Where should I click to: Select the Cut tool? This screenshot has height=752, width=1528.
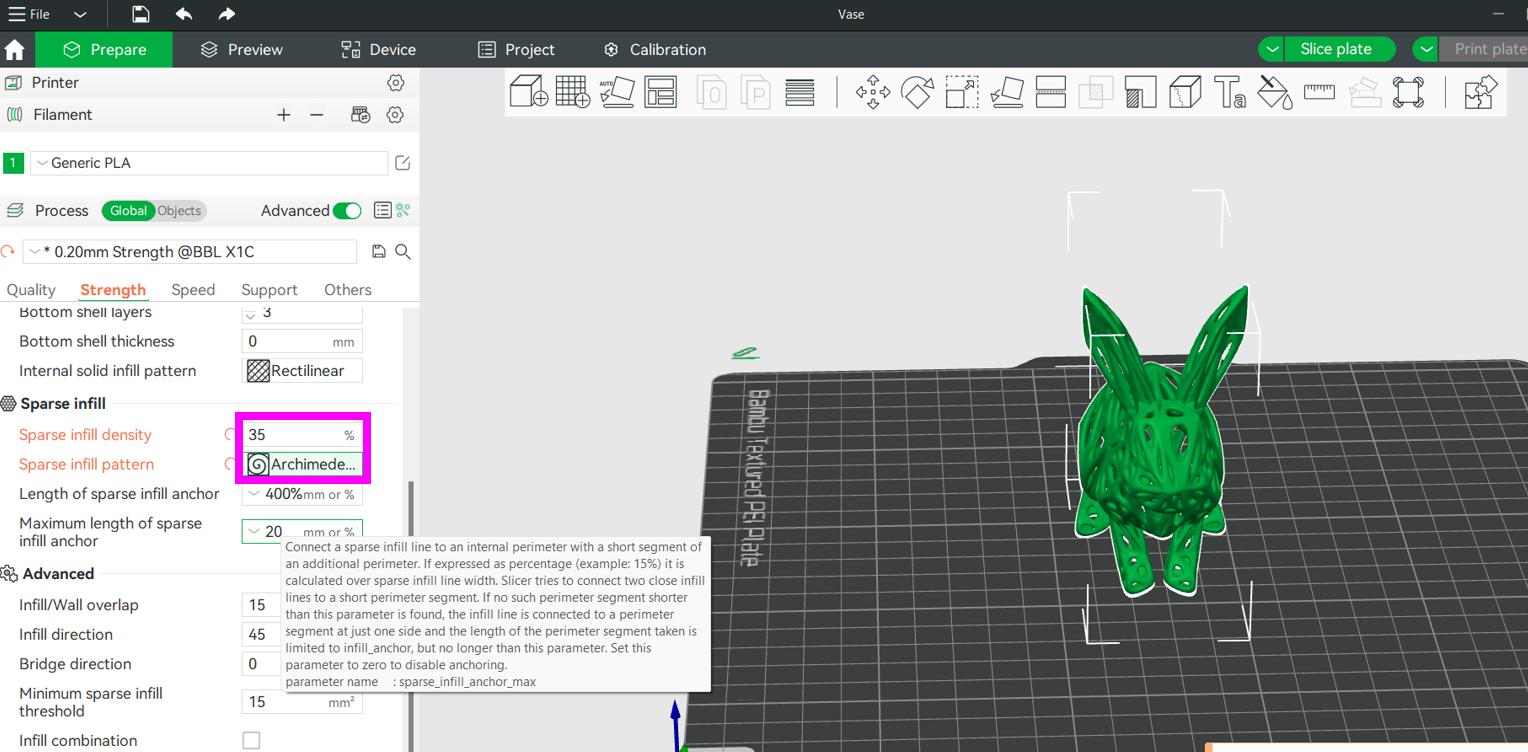tap(1050, 92)
